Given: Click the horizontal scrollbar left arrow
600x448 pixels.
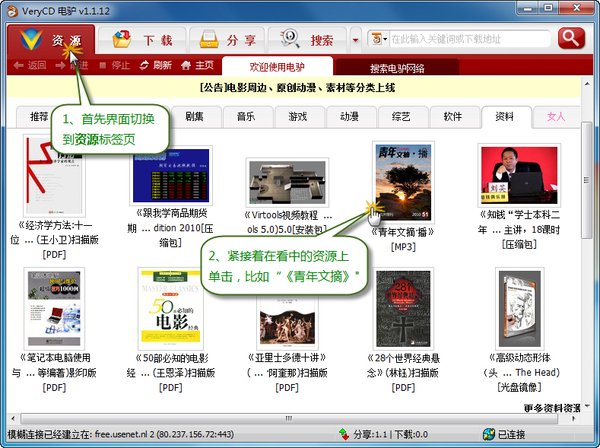Looking at the screenshot, I should [13, 419].
